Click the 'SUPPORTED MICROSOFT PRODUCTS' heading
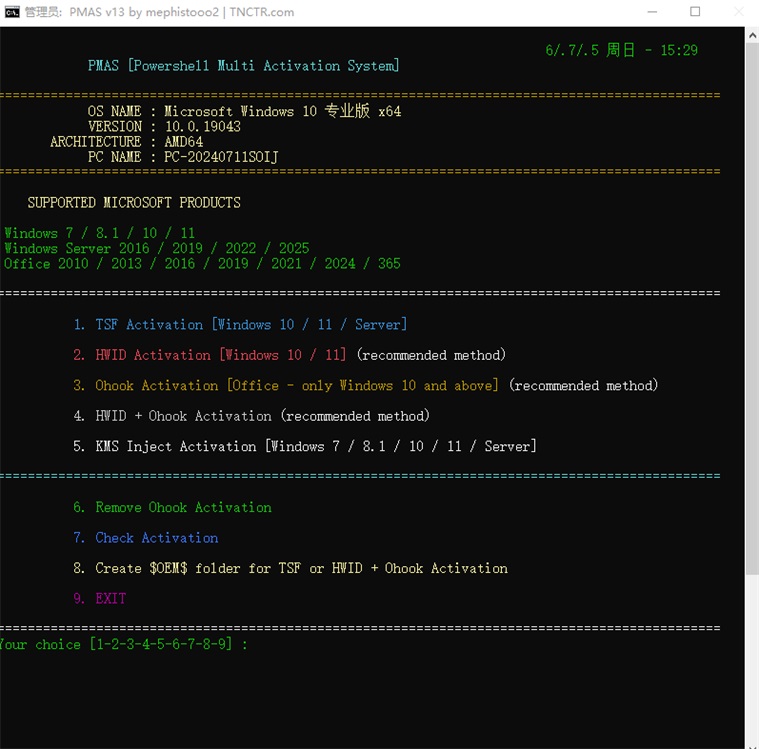 click(x=134, y=202)
